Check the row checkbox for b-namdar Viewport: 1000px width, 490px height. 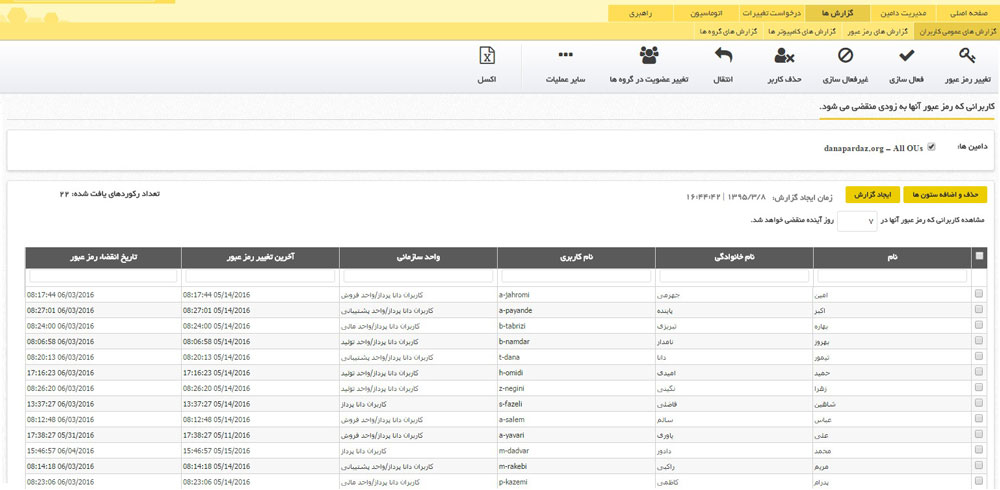tap(979, 341)
